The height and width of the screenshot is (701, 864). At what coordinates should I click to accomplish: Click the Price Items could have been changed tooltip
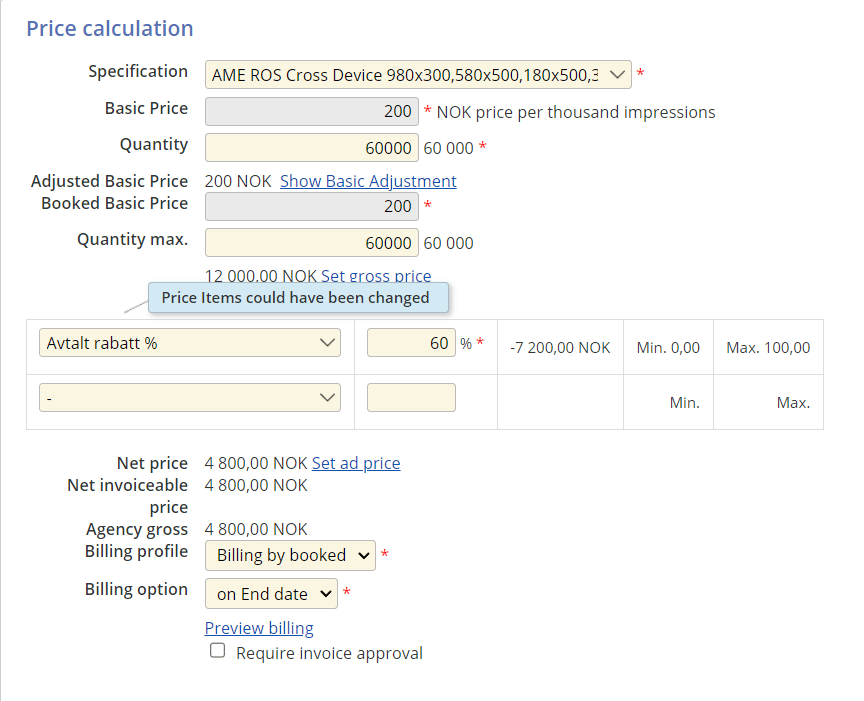[x=298, y=298]
